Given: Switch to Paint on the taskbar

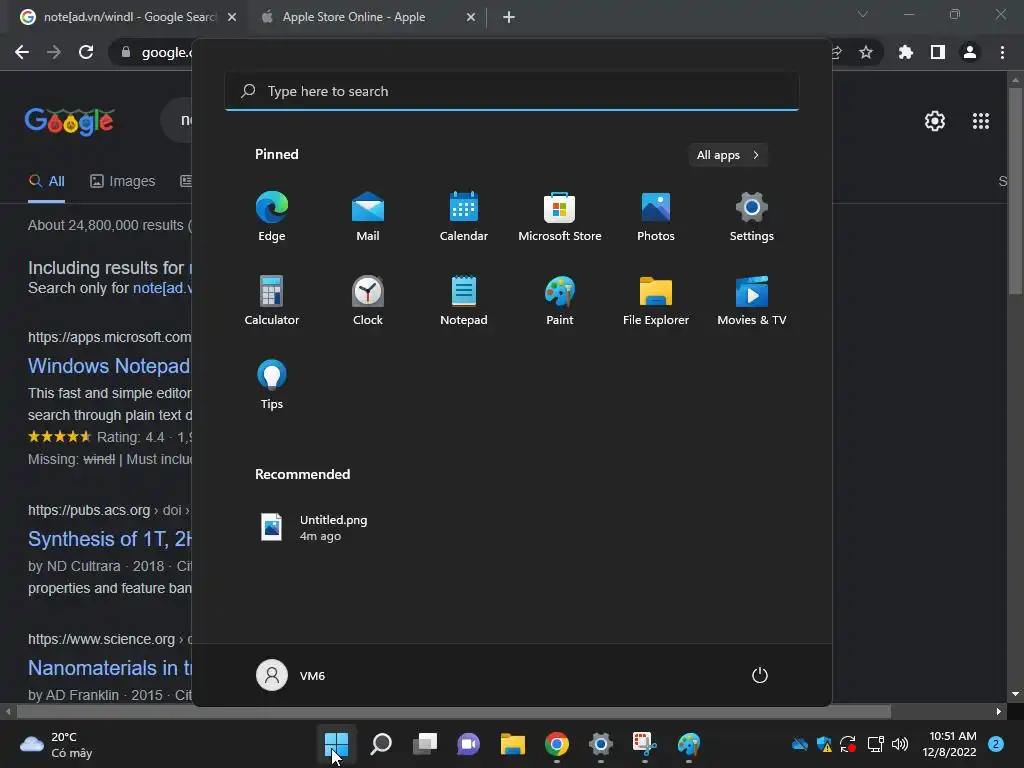Looking at the screenshot, I should point(688,744).
